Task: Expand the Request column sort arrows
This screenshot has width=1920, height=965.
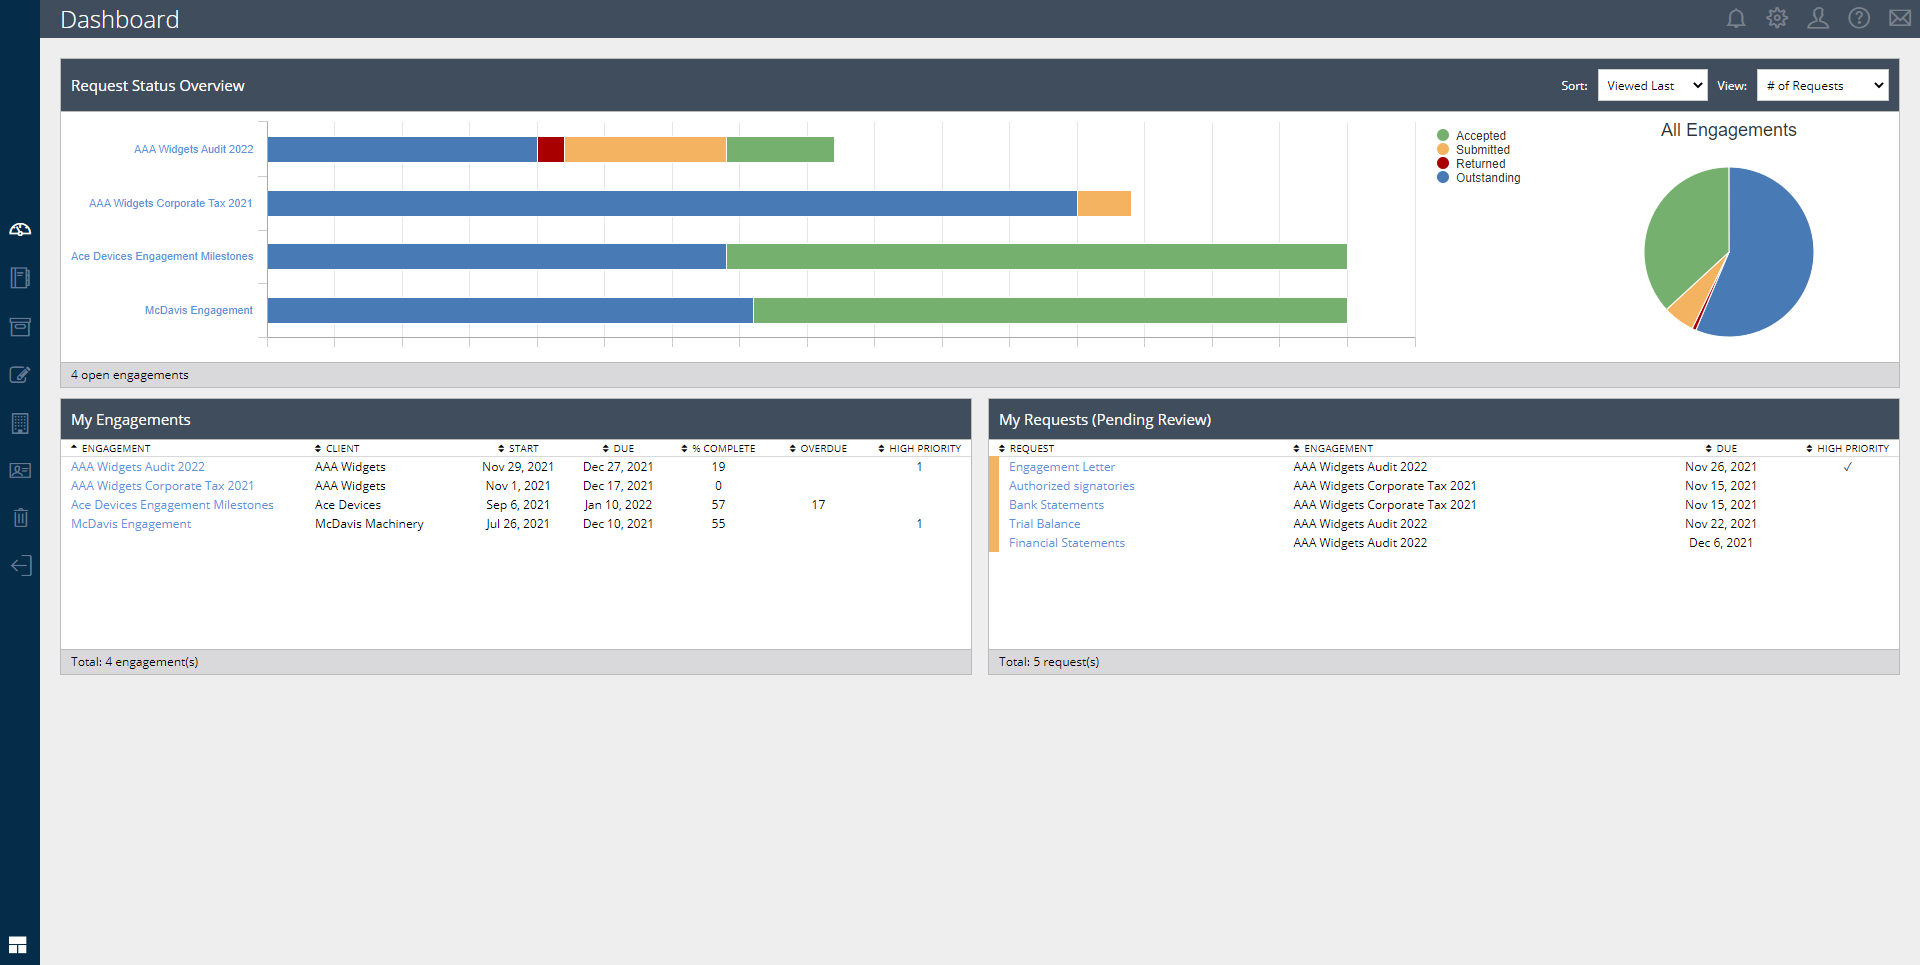Action: pos(1001,448)
